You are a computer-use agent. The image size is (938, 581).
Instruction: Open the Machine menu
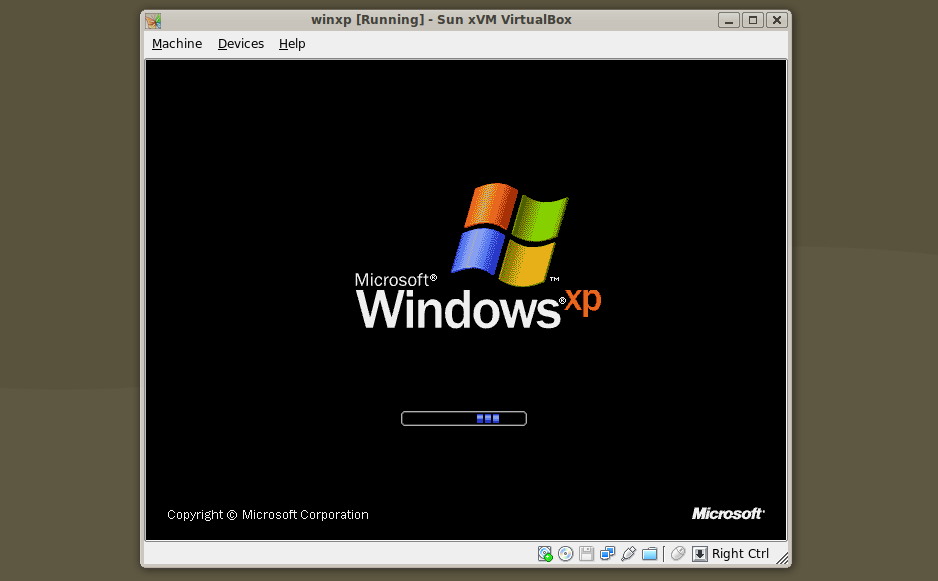176,44
